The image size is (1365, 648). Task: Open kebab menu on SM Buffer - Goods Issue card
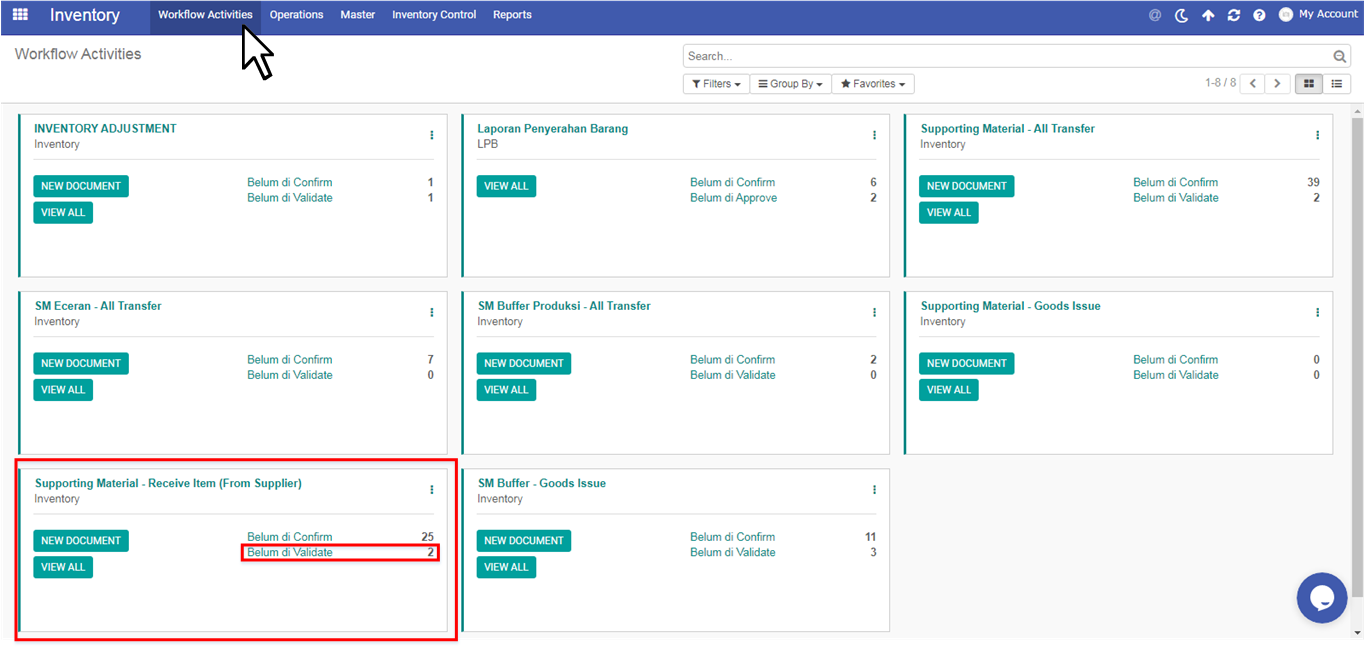tap(874, 490)
